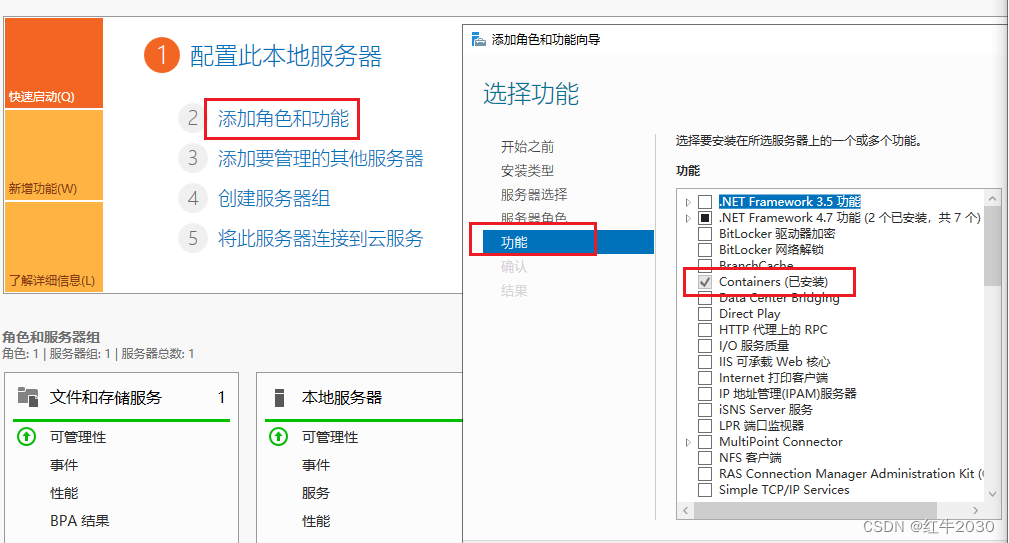Tick the Direct Play feature checkbox

pyautogui.click(x=705, y=314)
